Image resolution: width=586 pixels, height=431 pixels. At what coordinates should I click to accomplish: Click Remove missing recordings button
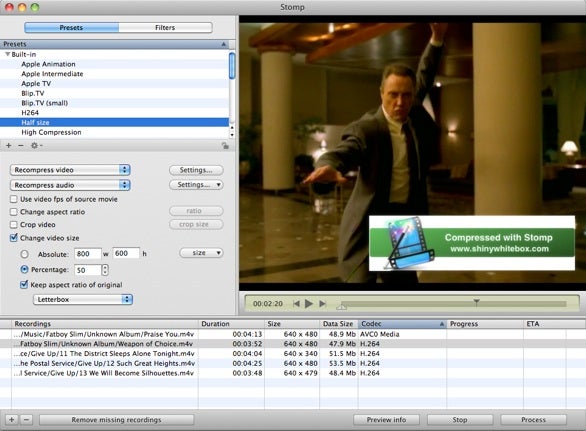point(117,420)
